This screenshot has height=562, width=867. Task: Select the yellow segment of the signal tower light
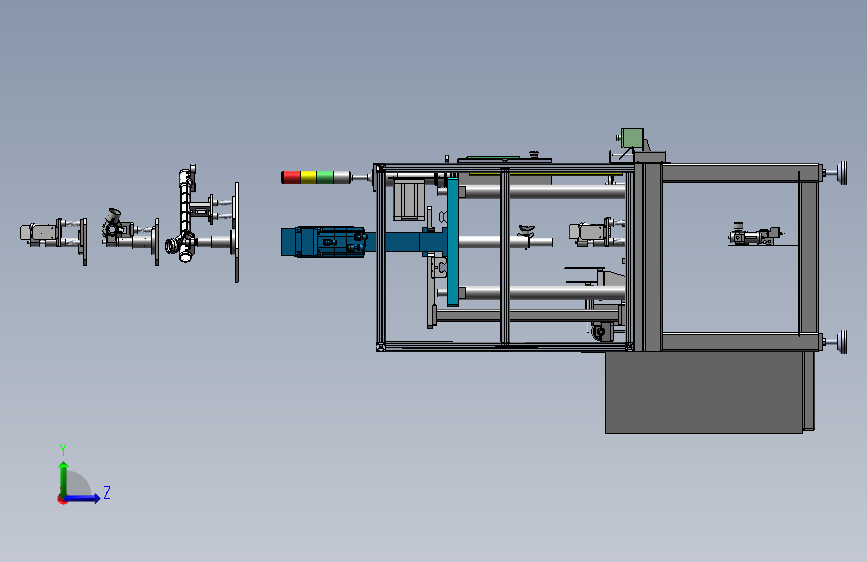(309, 177)
